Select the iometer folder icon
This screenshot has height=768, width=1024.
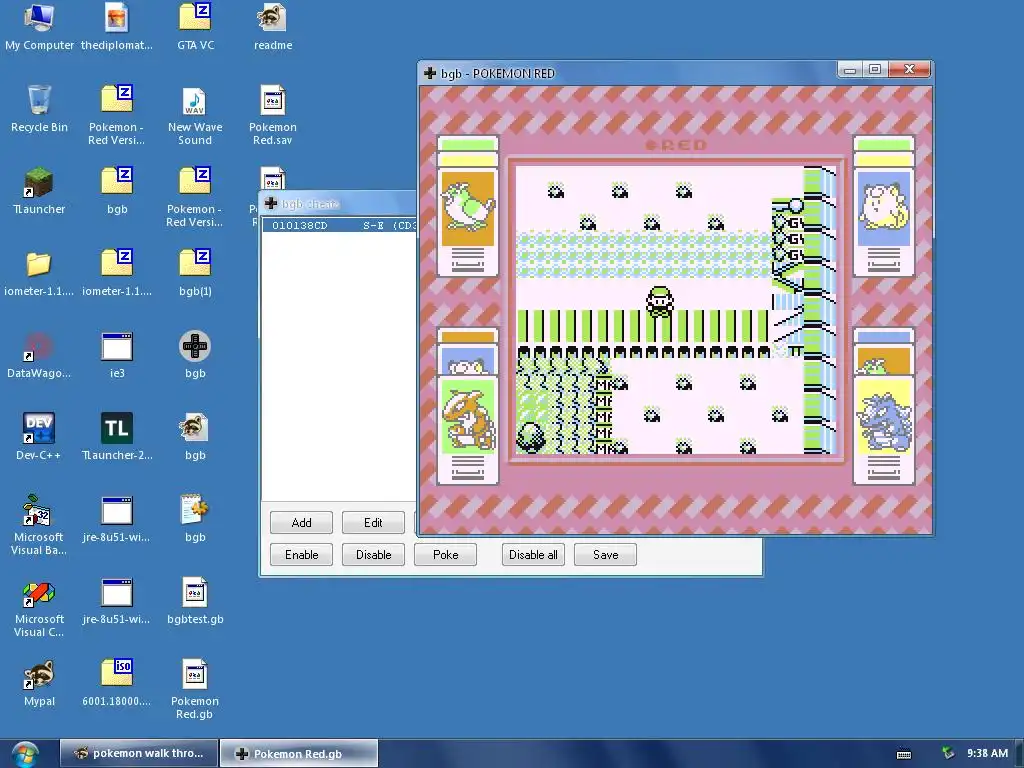39,273
